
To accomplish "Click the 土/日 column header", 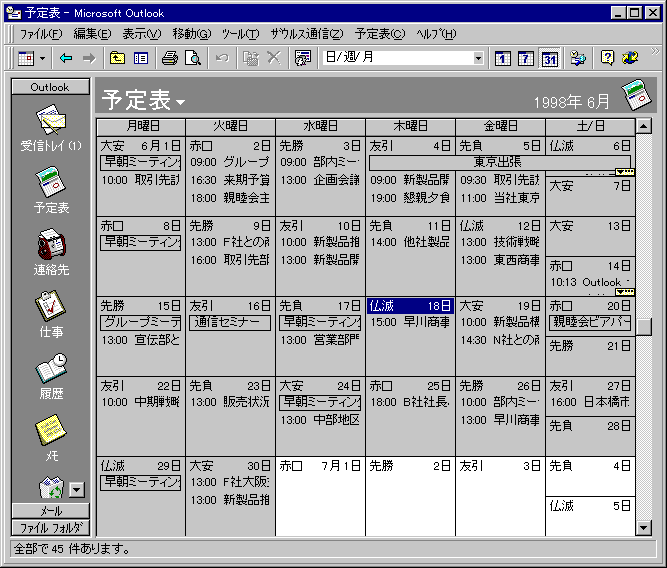I will tap(590, 126).
